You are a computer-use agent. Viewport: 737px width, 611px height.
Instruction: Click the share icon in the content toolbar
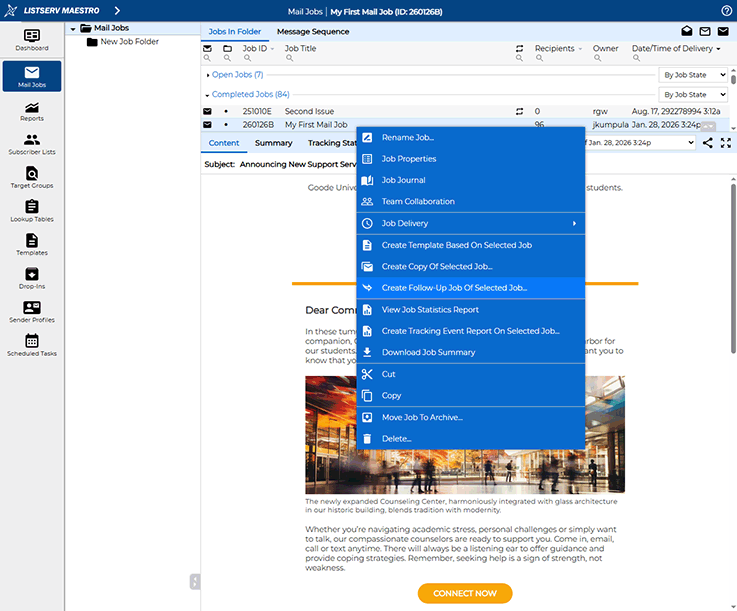coord(708,143)
